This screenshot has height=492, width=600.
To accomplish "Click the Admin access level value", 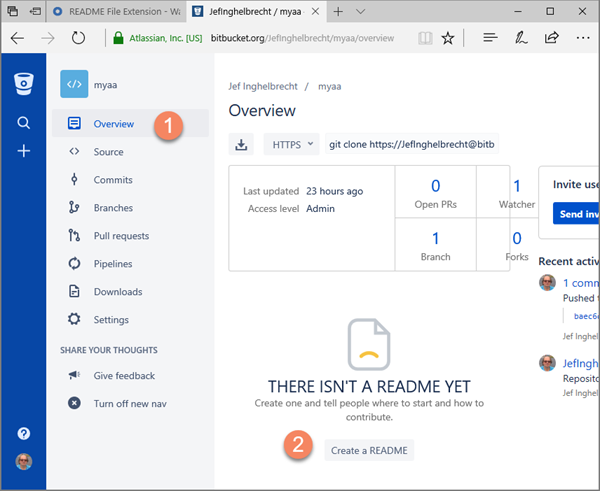I will coord(320,209).
